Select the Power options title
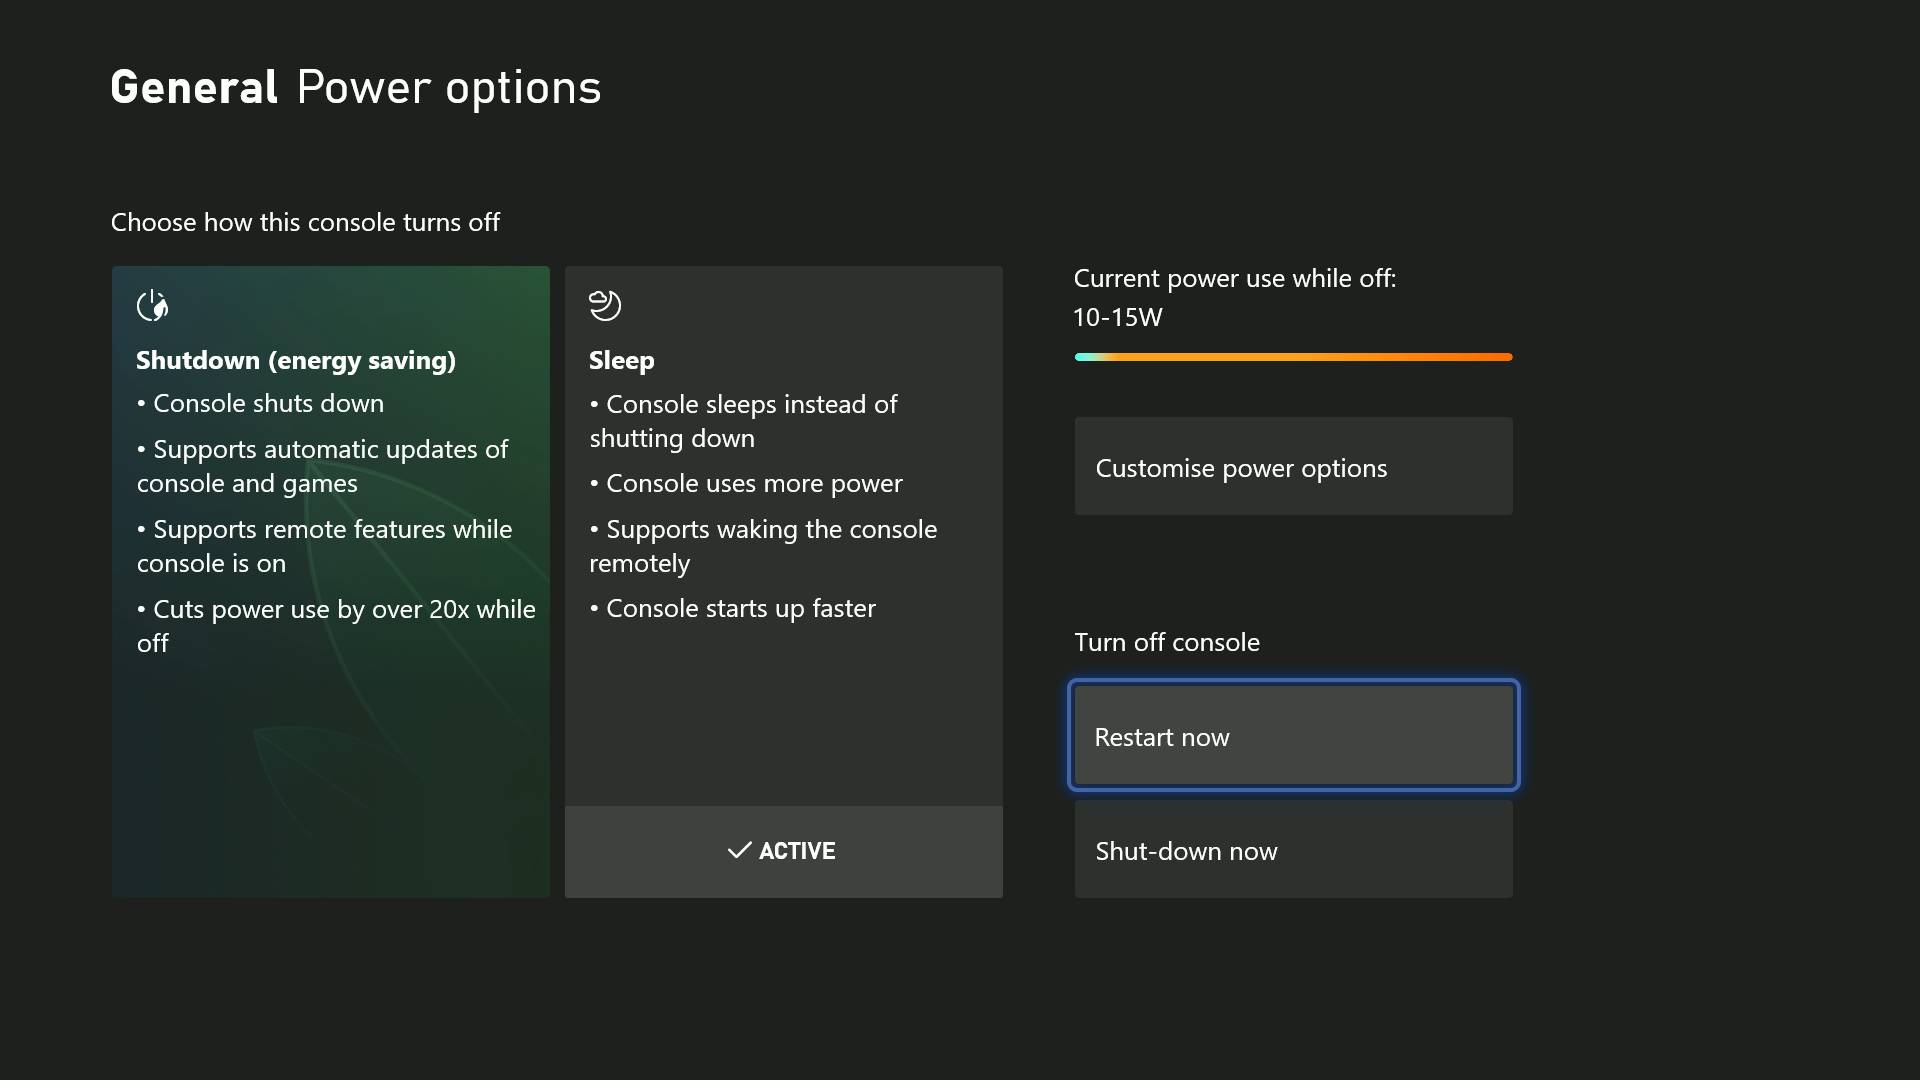The height and width of the screenshot is (1080, 1920). coord(448,87)
